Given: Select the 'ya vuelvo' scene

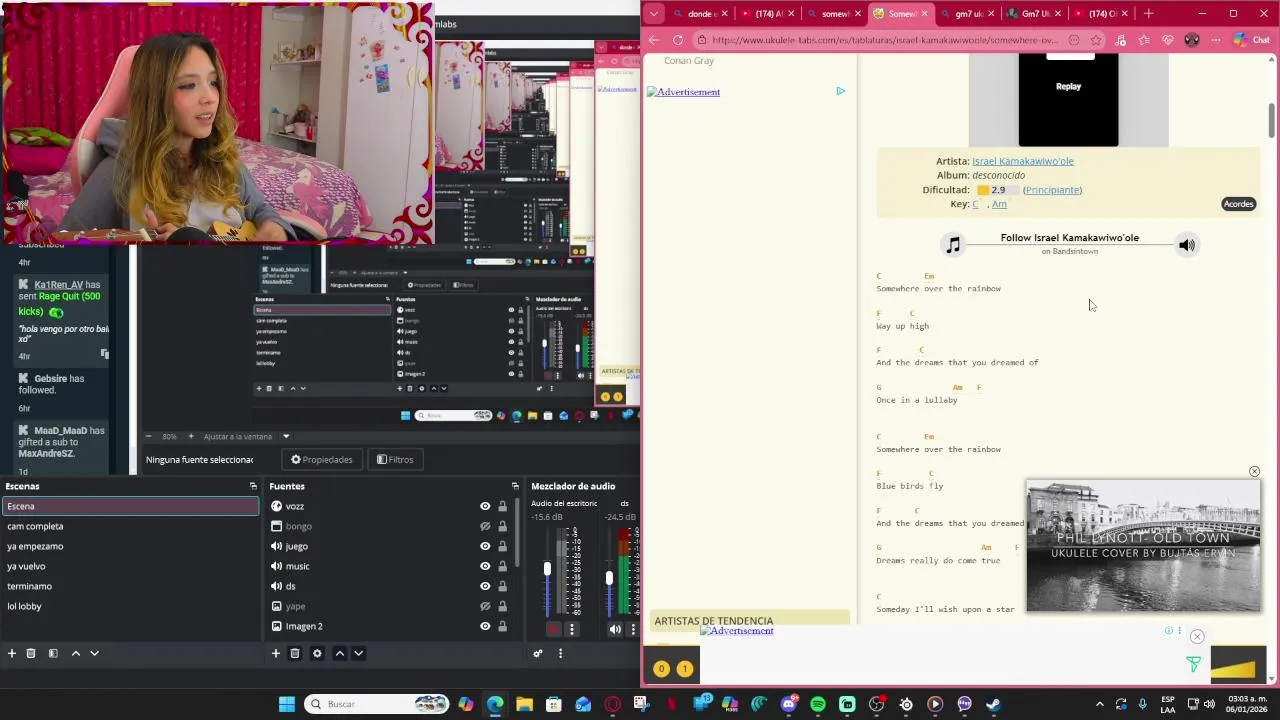Looking at the screenshot, I should (130, 566).
